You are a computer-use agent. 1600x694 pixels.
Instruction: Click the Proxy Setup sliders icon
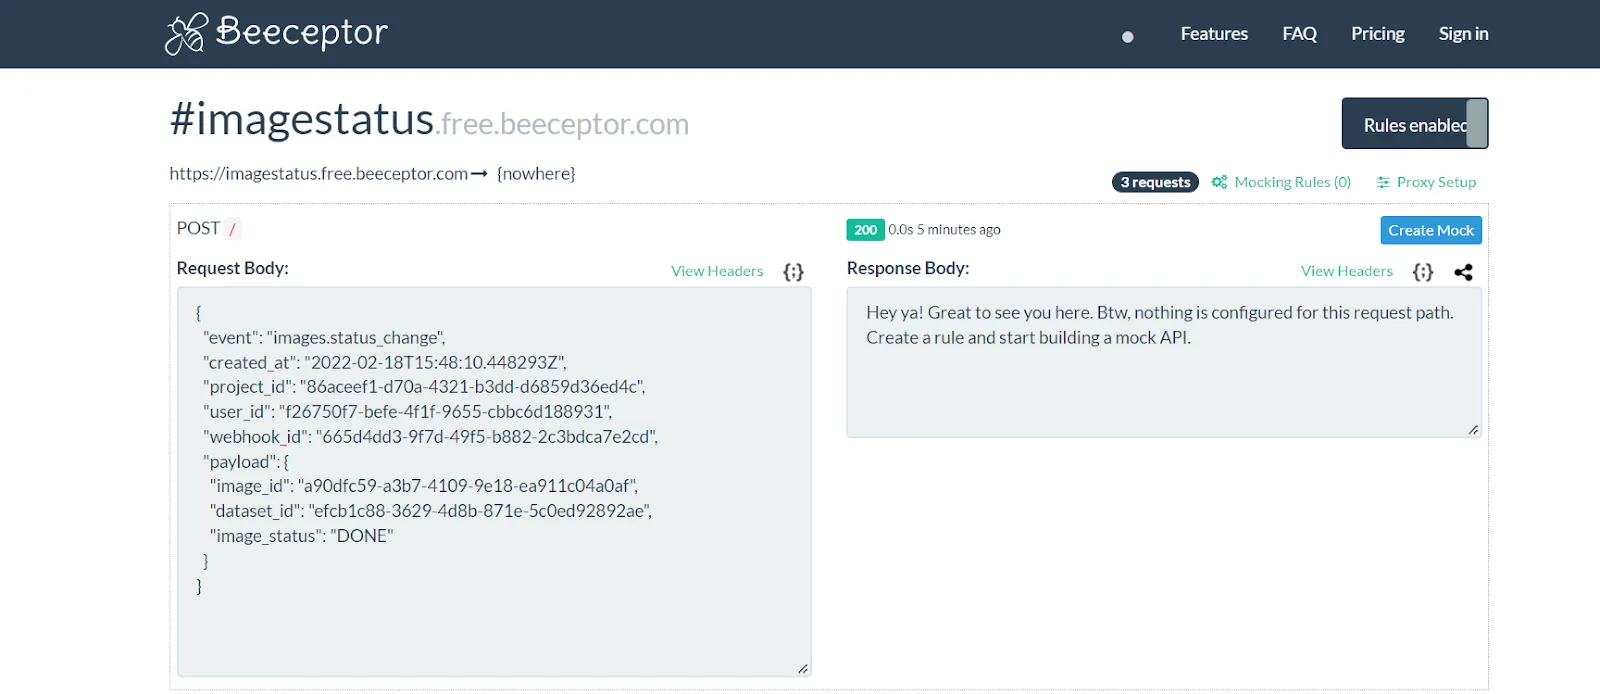[1383, 182]
